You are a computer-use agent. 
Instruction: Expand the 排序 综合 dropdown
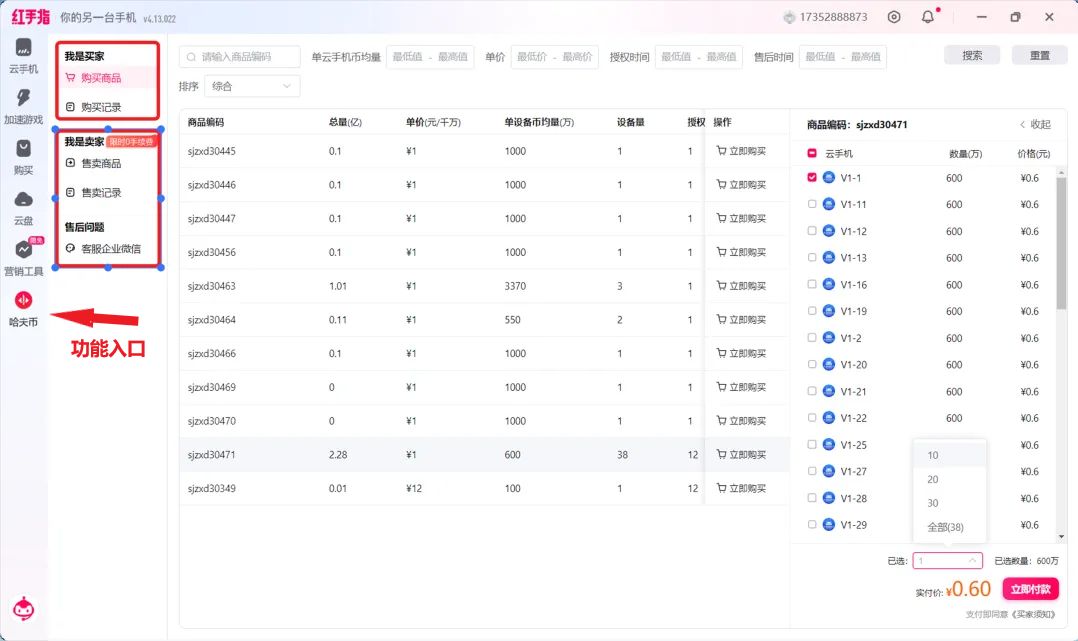coord(252,86)
